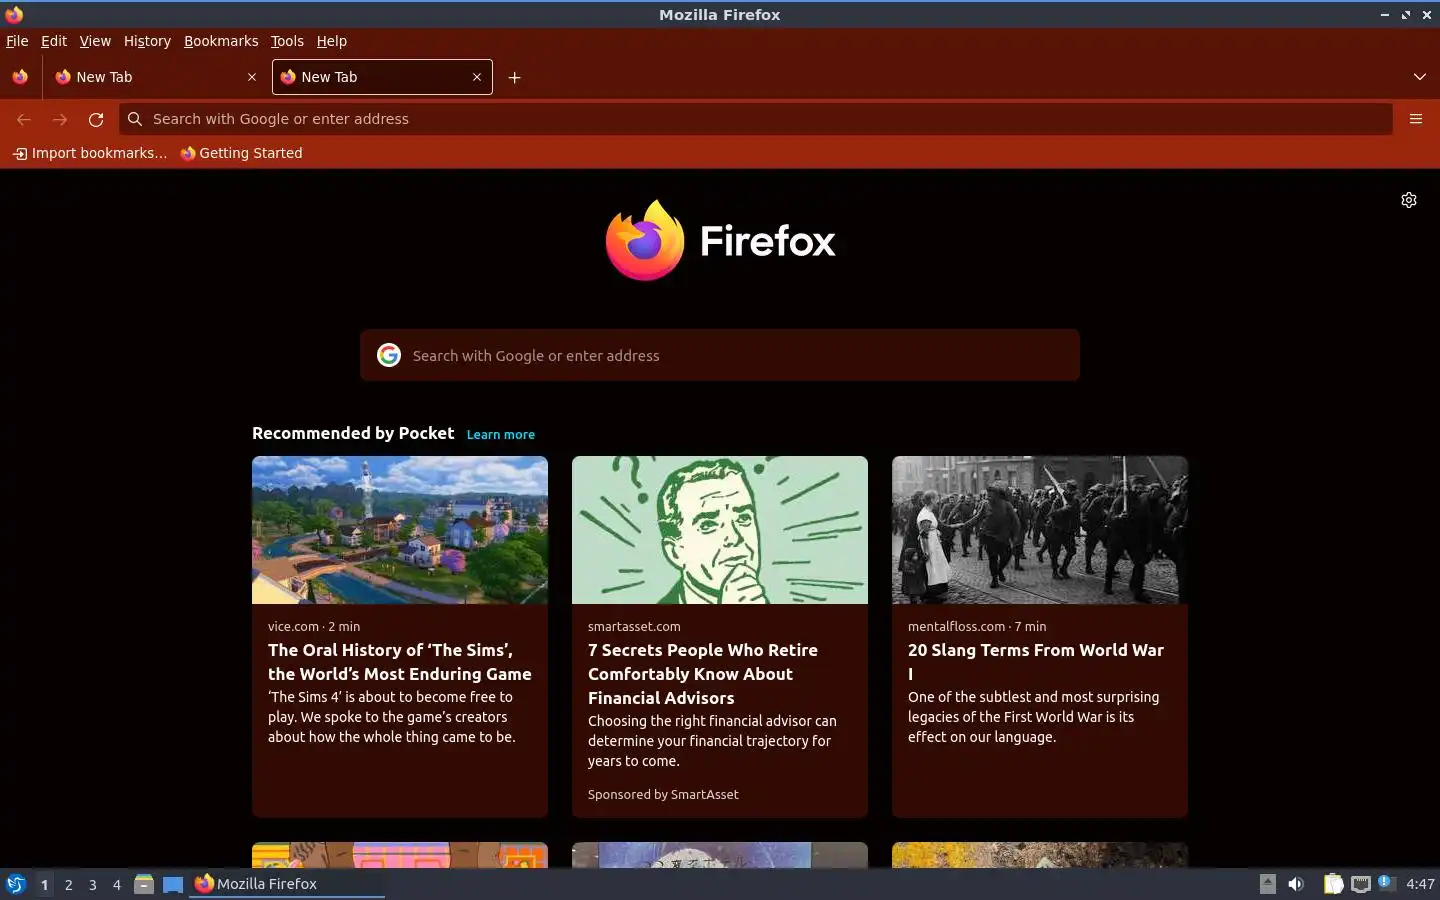Image resolution: width=1440 pixels, height=900 pixels.
Task: Click the magnifier icon in address bar
Action: 135,119
